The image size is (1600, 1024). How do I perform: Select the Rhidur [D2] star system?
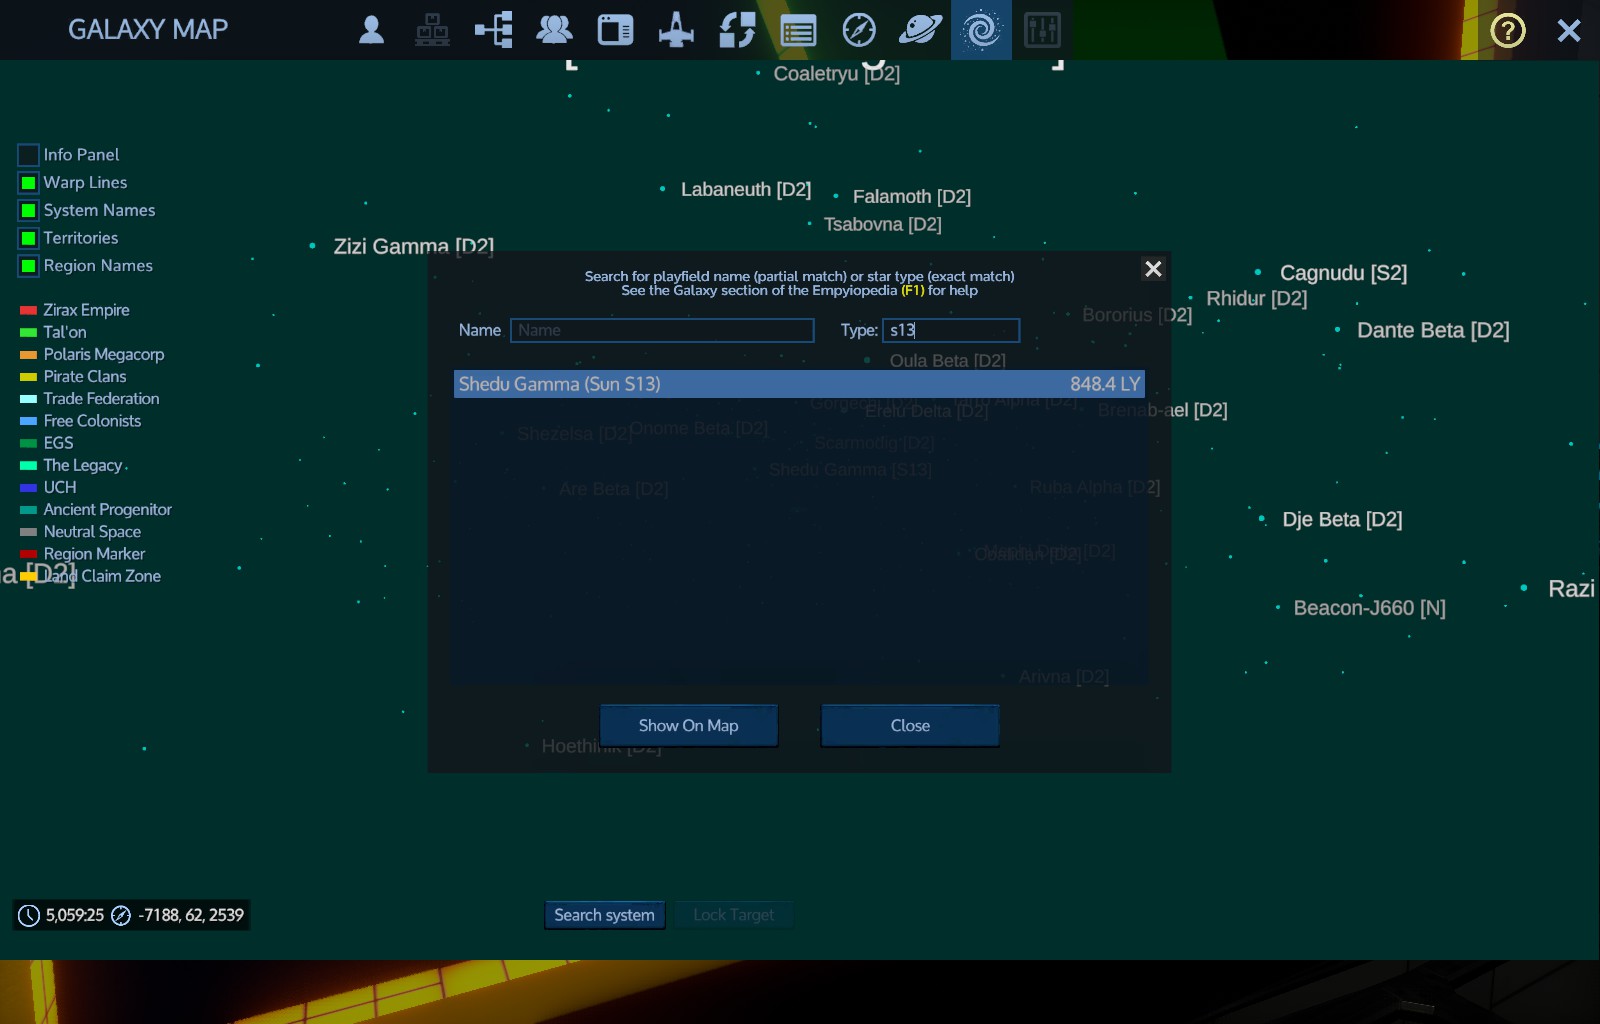coord(1257,298)
